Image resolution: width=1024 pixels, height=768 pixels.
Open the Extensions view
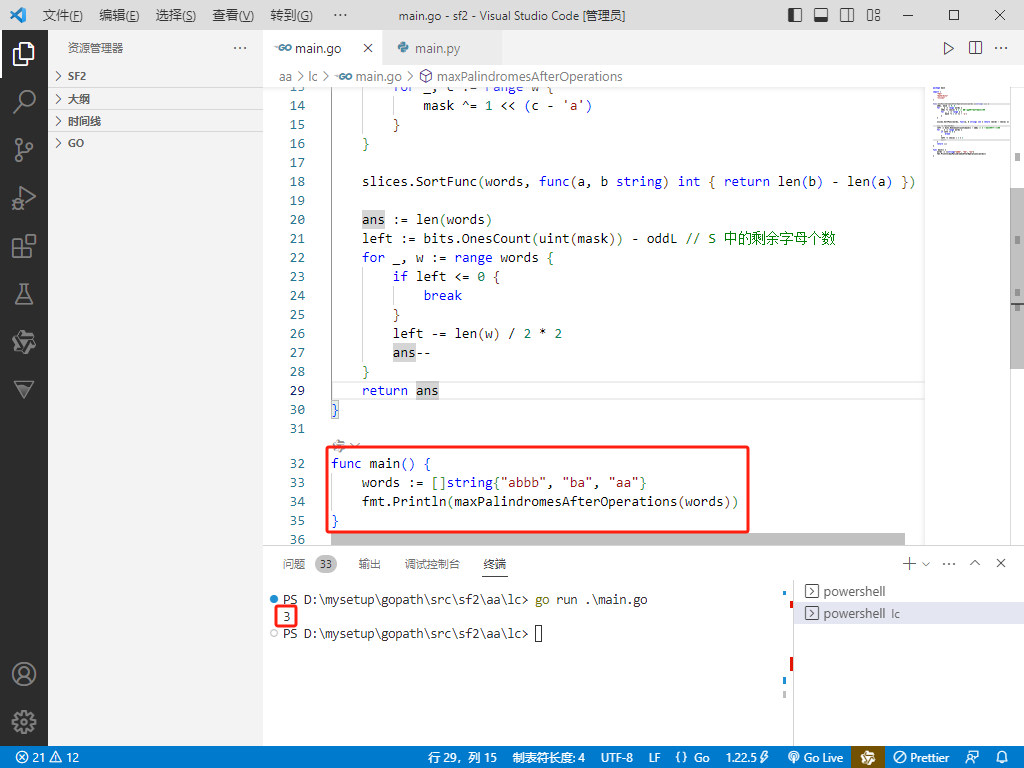pos(24,246)
